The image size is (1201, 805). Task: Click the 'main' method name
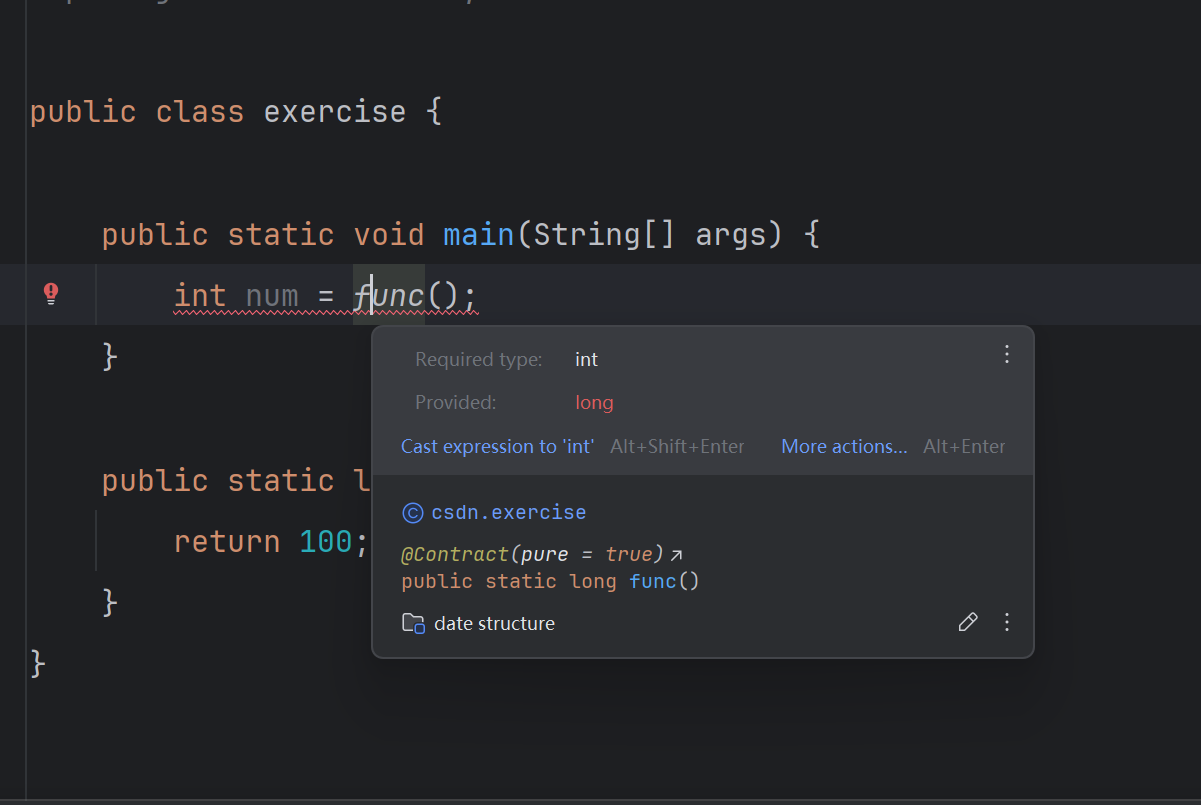(x=479, y=235)
